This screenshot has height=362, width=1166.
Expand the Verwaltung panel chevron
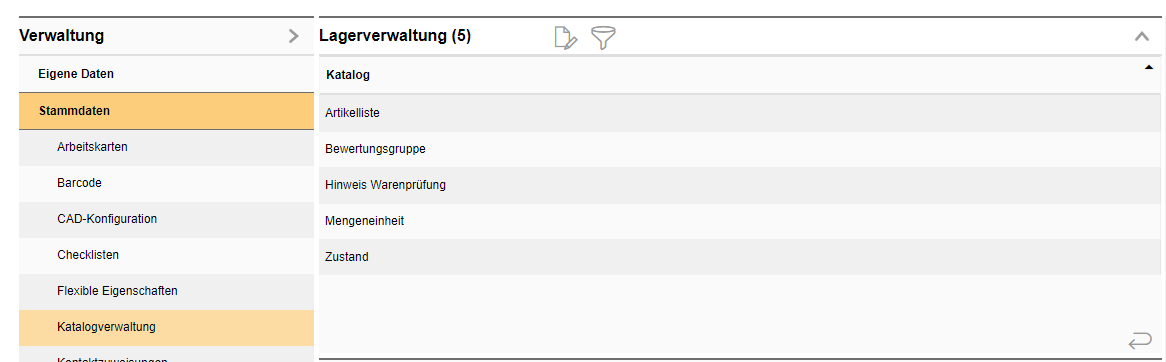tap(294, 36)
